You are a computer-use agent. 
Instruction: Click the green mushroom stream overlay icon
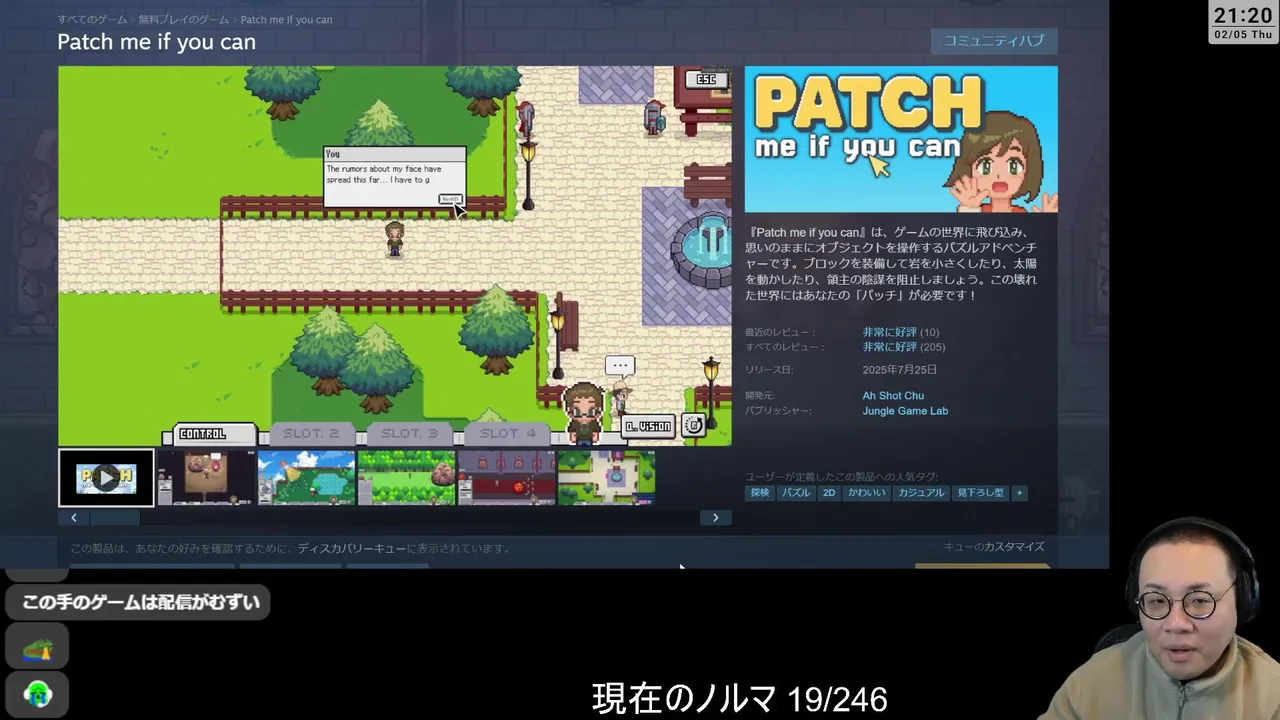point(38,694)
